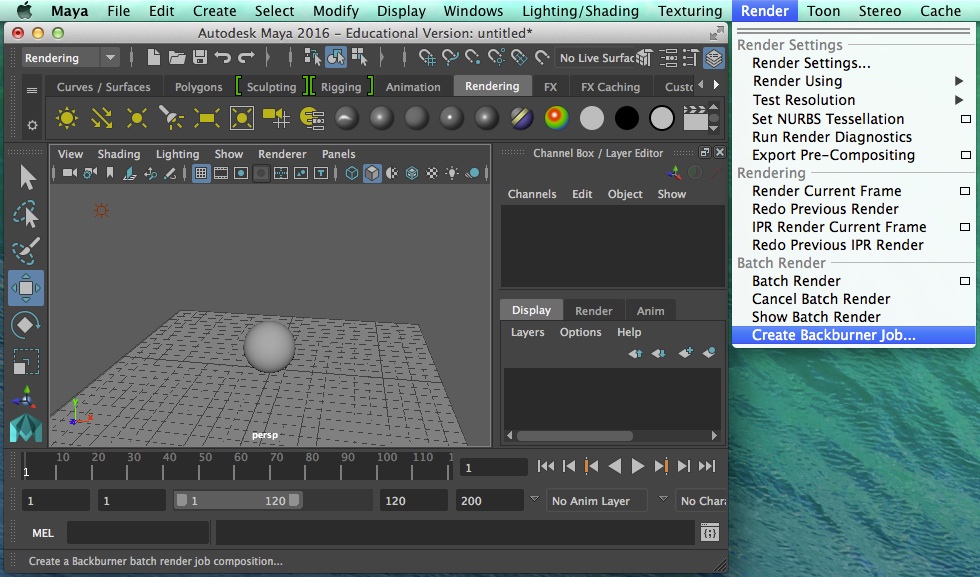Click the time range slider bar
The width and height of the screenshot is (980, 577).
tap(238, 501)
